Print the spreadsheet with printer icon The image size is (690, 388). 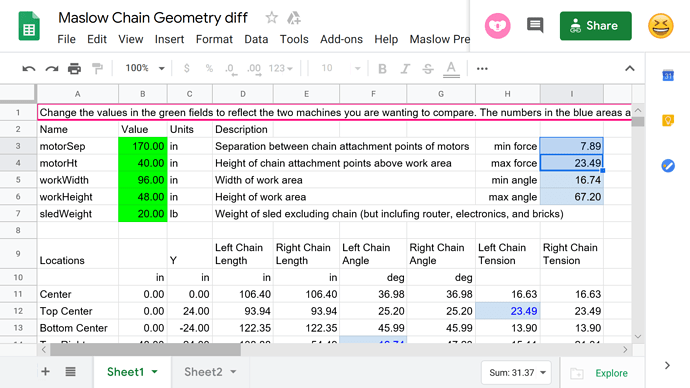pos(74,69)
